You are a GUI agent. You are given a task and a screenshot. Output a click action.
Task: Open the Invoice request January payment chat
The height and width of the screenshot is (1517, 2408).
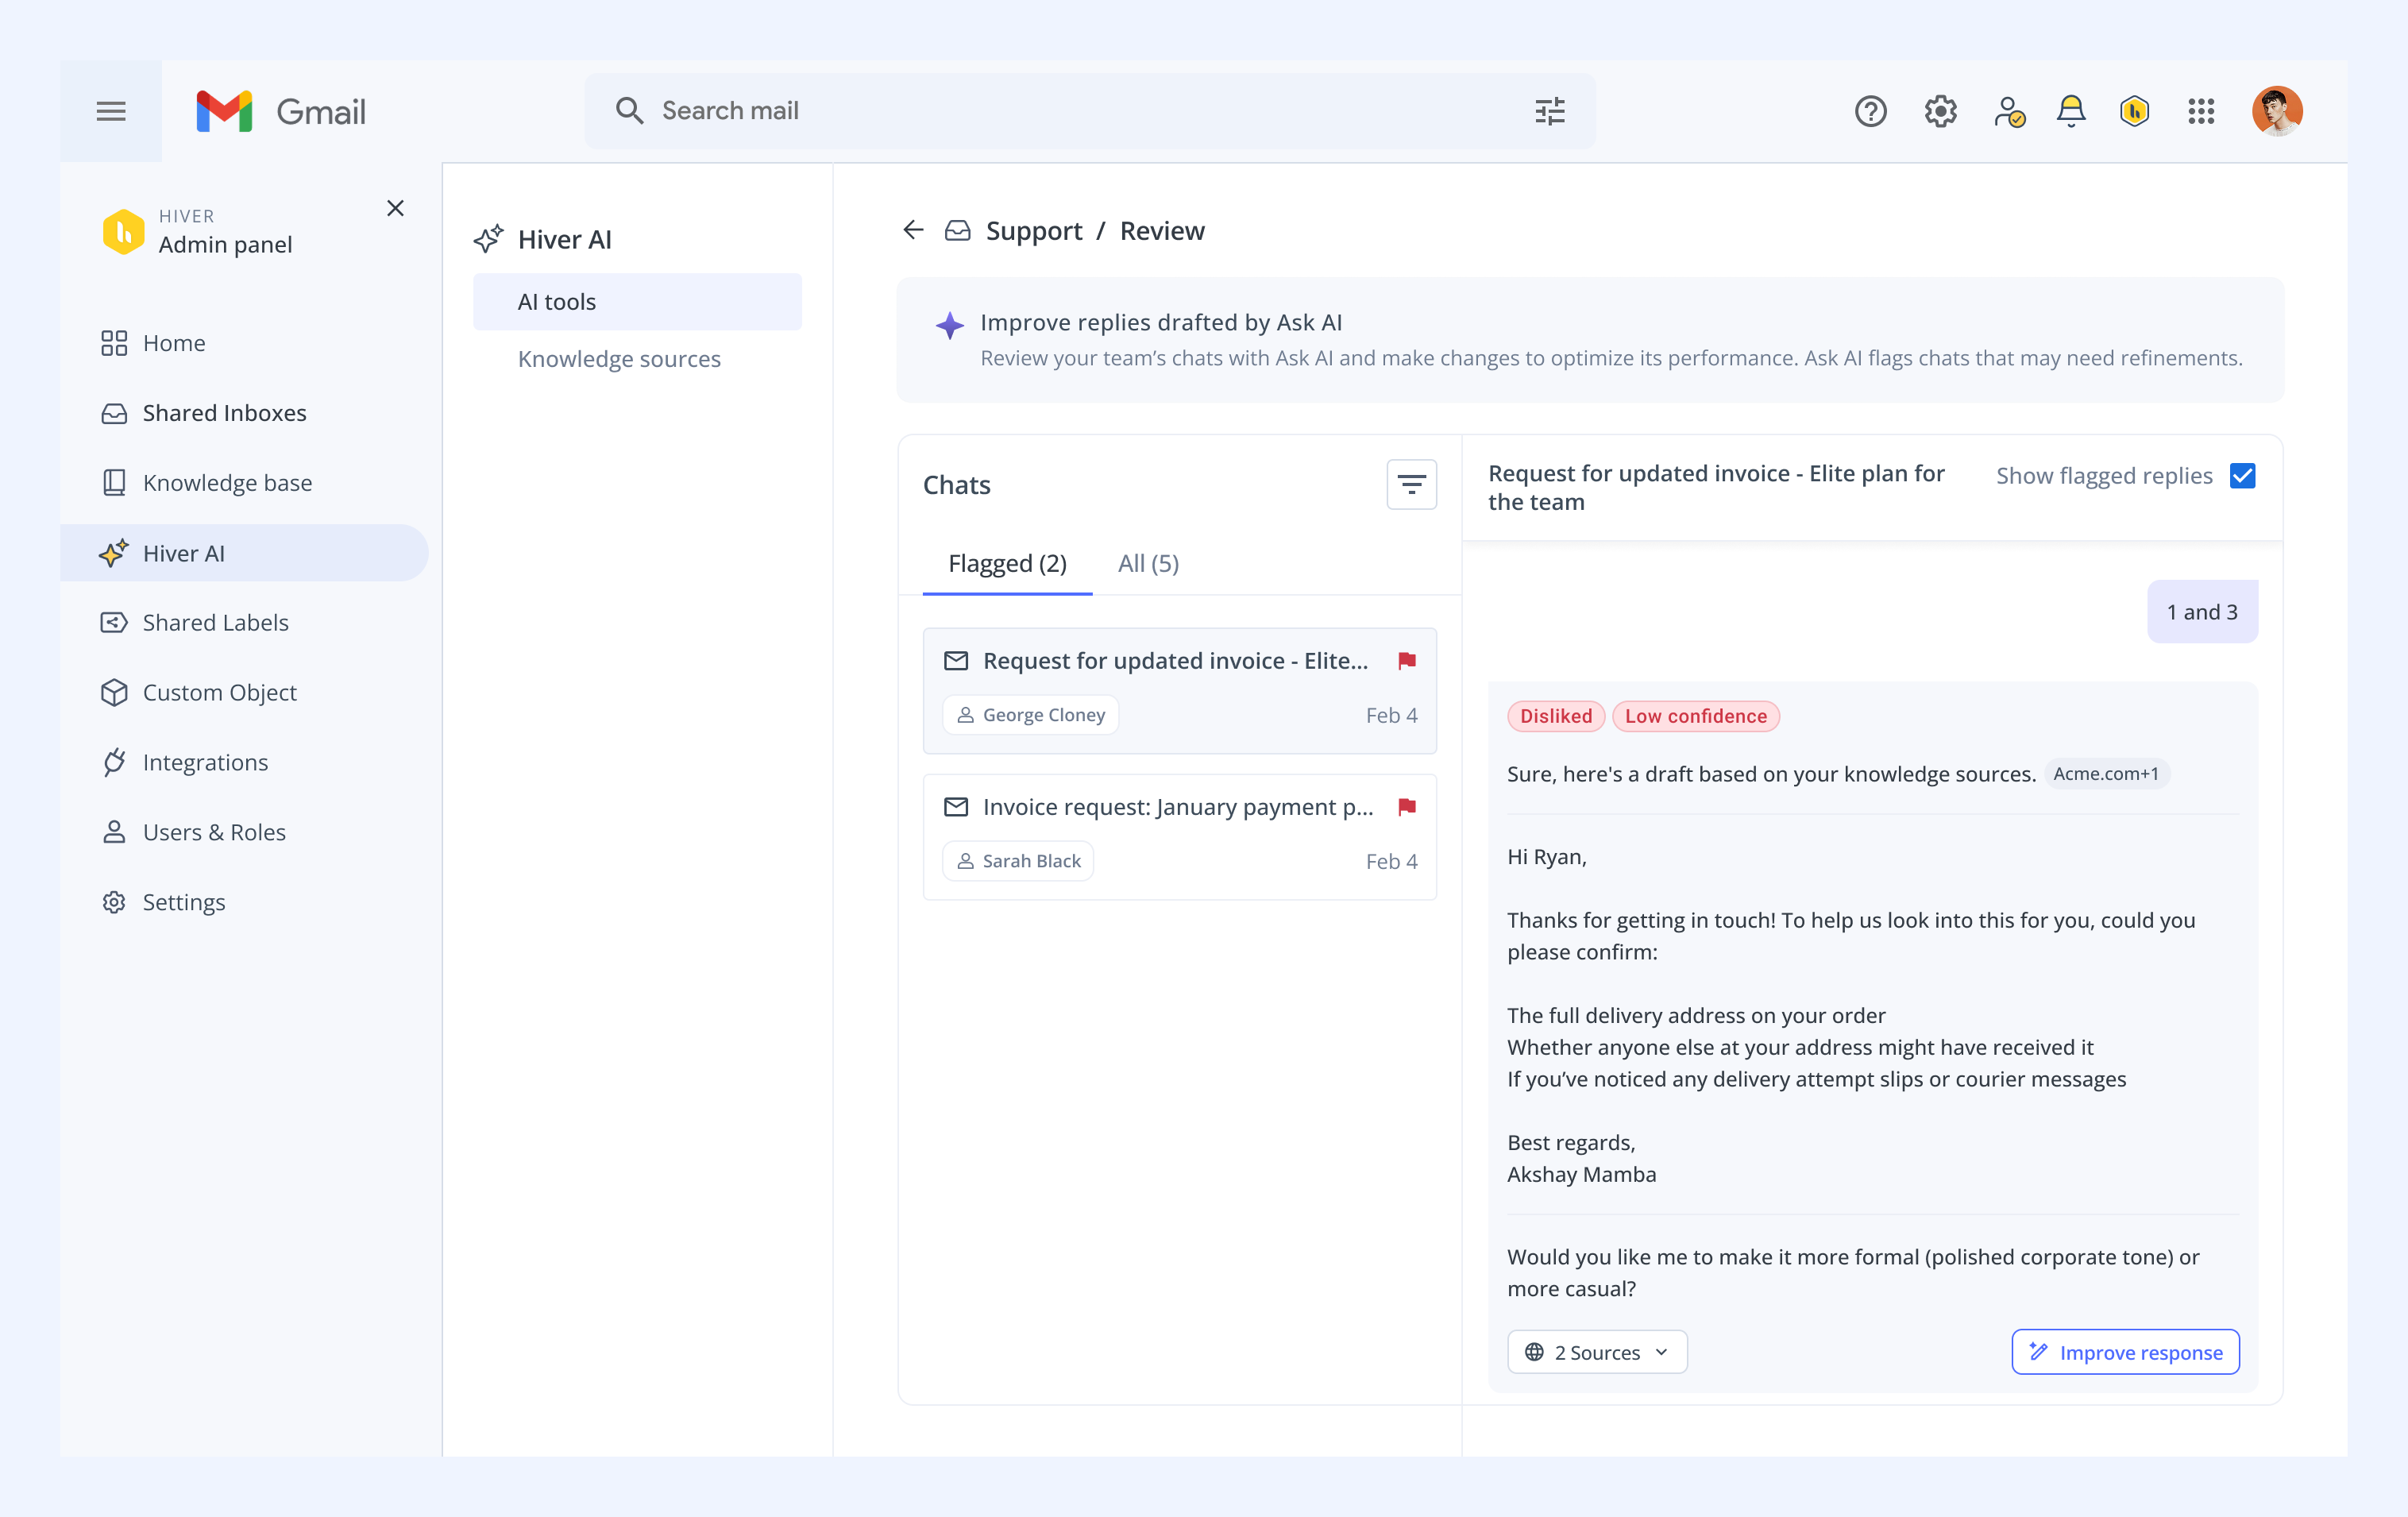coord(1179,837)
